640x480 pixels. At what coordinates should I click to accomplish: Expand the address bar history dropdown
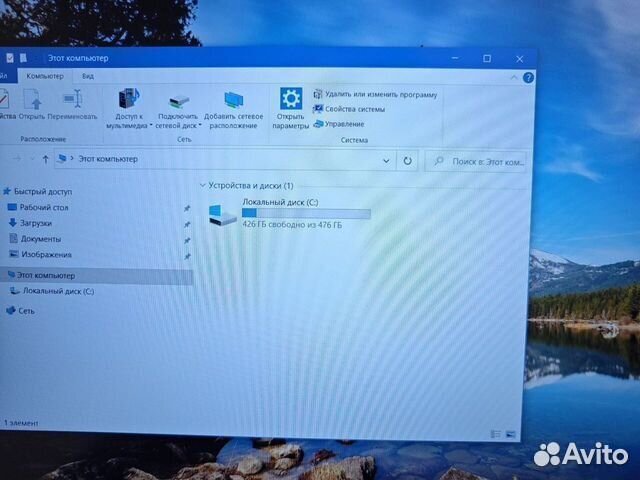(x=386, y=161)
